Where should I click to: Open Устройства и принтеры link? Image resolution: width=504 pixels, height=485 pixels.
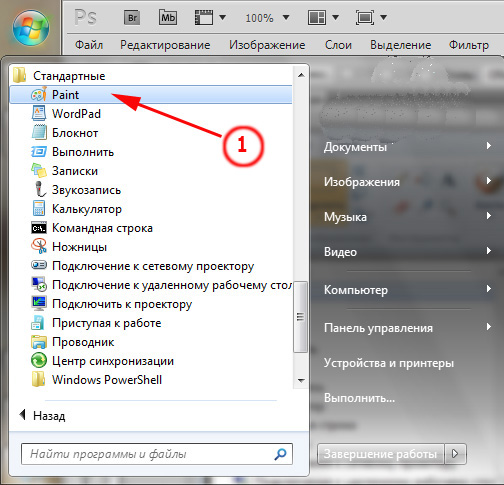pyautogui.click(x=389, y=363)
